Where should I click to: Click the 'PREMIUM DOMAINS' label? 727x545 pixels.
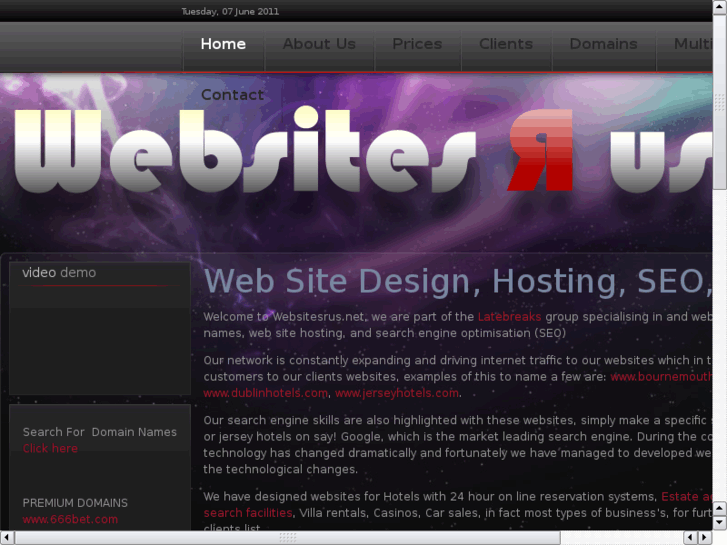(75, 503)
